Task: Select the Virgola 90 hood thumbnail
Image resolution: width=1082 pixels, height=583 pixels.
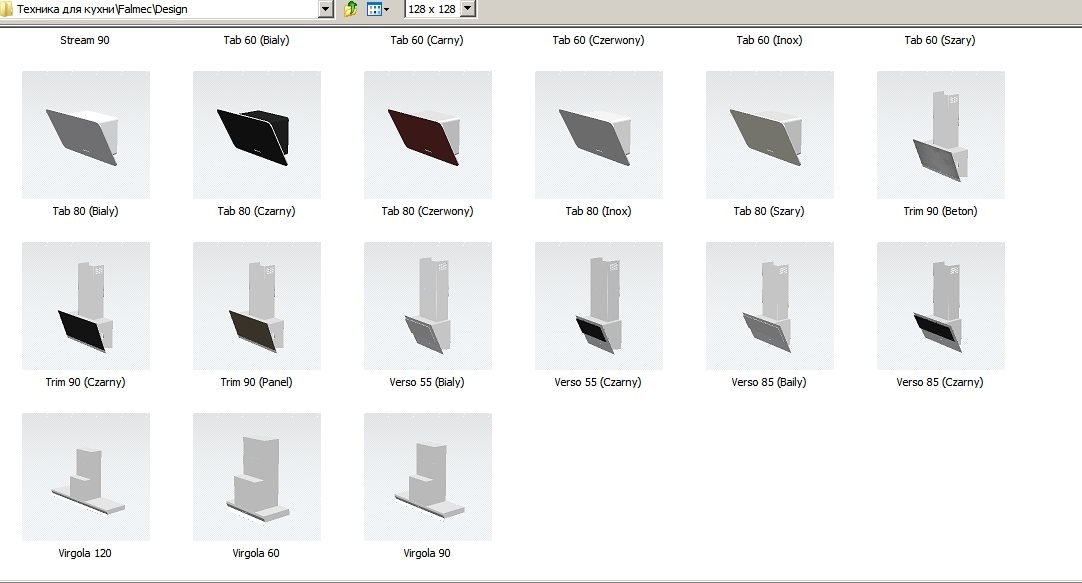Action: coord(428,477)
